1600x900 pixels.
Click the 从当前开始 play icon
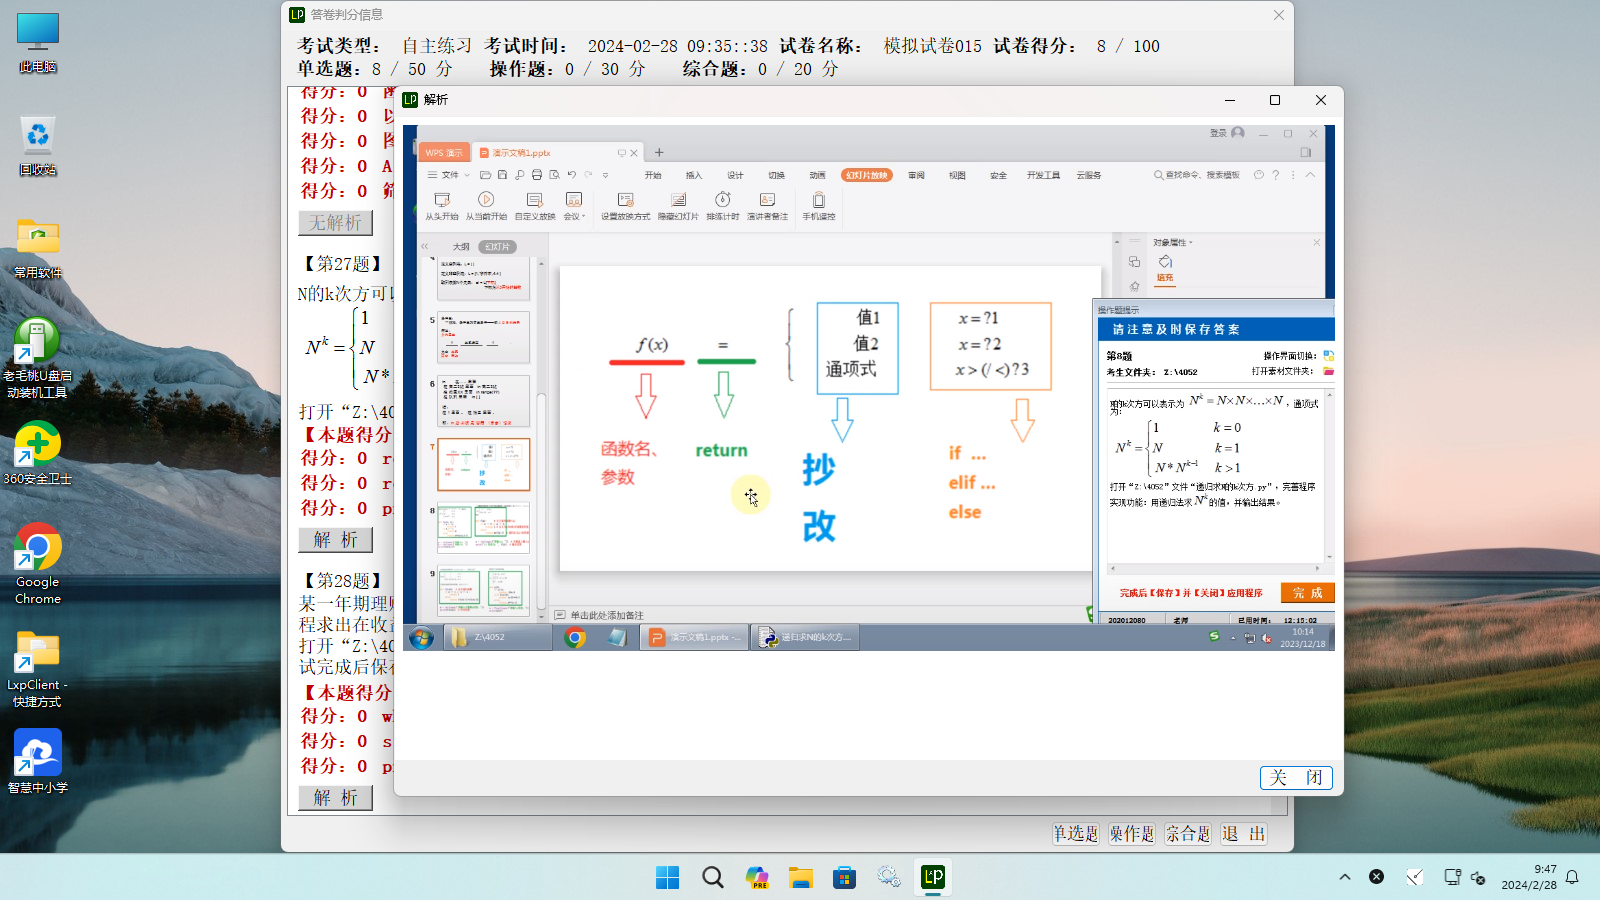(x=486, y=201)
